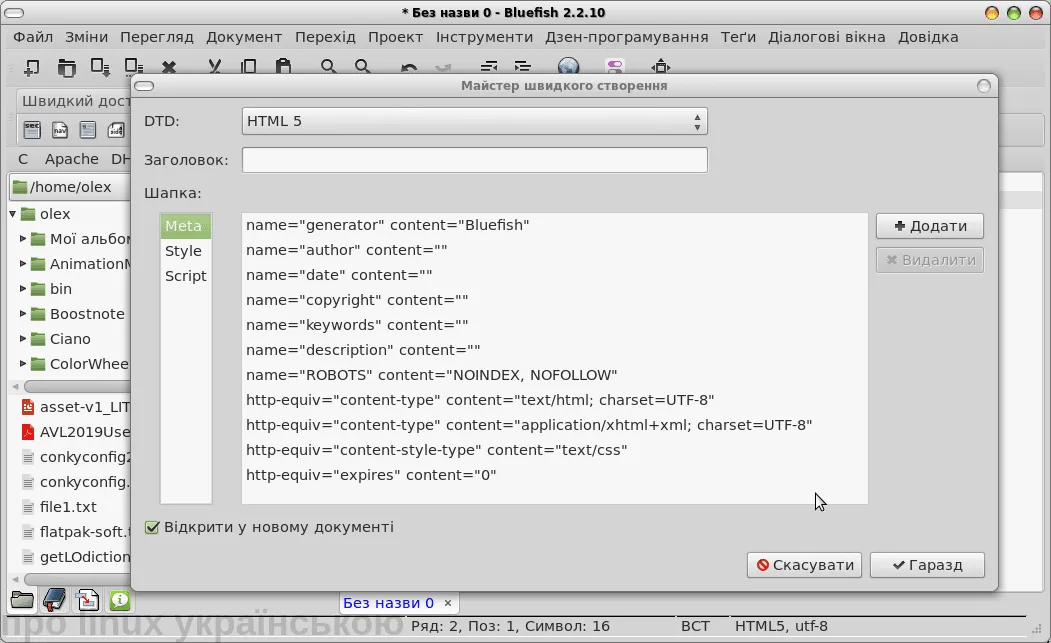Click the second magnifier Find and Replace icon
Screen dimensions: 1051x643
(363, 66)
